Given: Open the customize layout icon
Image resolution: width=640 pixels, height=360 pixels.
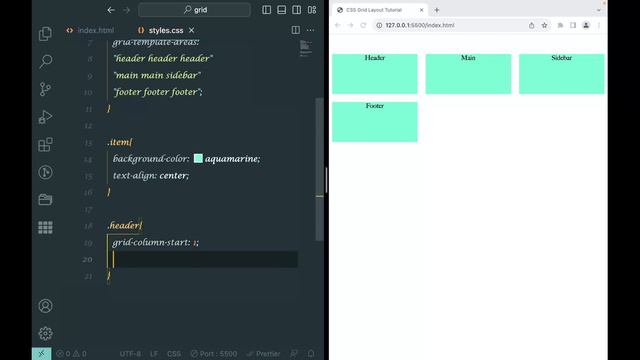Looking at the screenshot, I should pos(312,10).
